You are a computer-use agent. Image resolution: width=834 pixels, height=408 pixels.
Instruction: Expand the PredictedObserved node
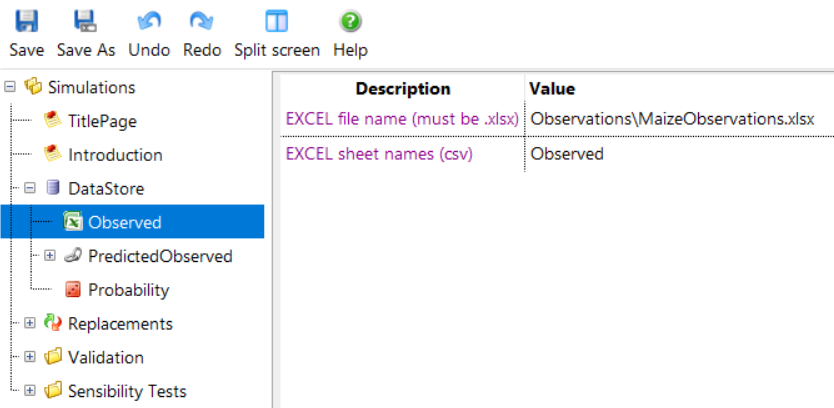(x=49, y=255)
